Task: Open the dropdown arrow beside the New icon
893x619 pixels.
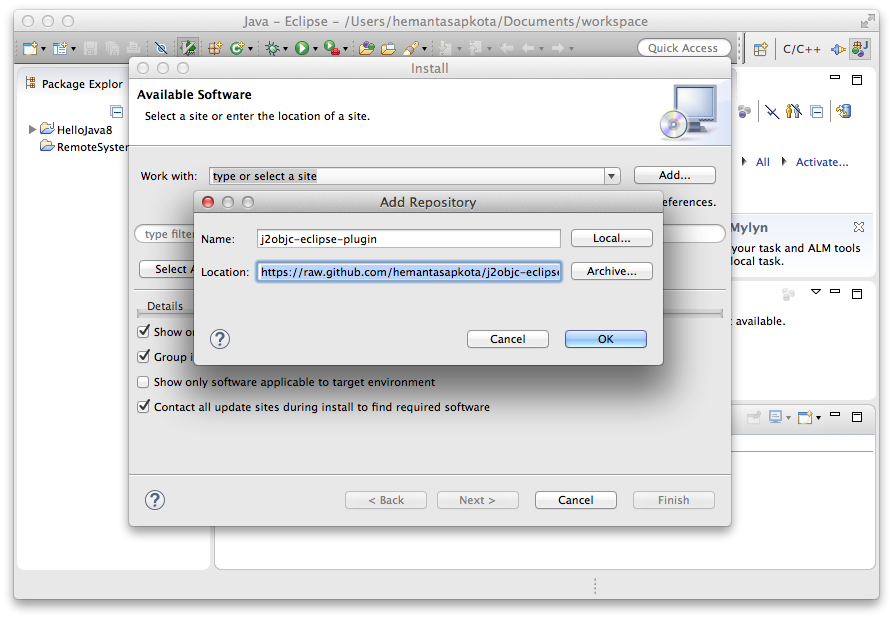Action: [x=43, y=49]
